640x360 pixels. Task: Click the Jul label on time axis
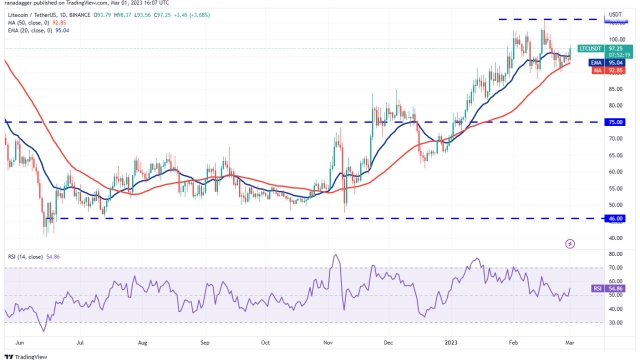pyautogui.click(x=80, y=343)
